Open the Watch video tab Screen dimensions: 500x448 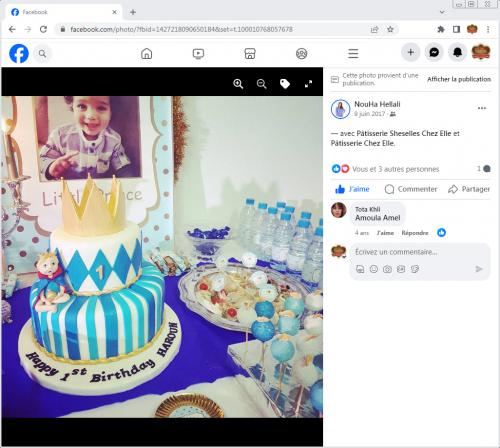198,53
